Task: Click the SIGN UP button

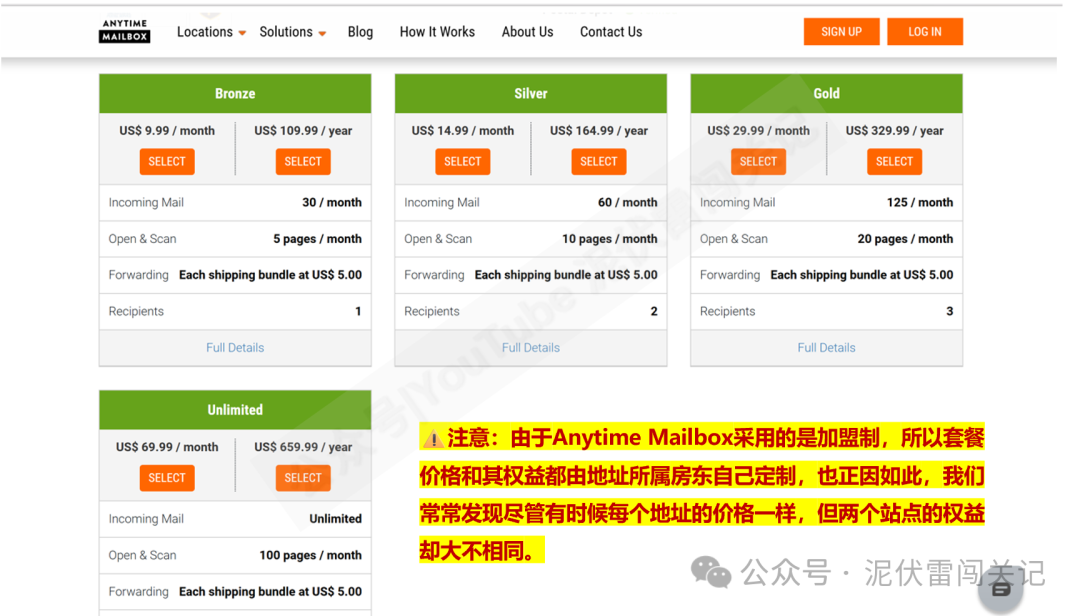Action: pyautogui.click(x=841, y=32)
